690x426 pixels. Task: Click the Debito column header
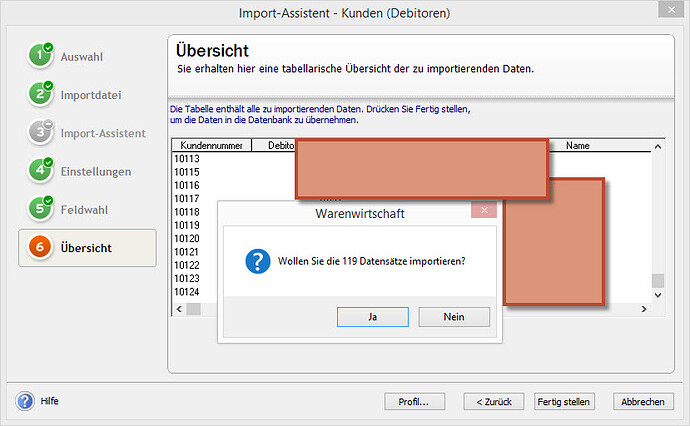[x=274, y=145]
